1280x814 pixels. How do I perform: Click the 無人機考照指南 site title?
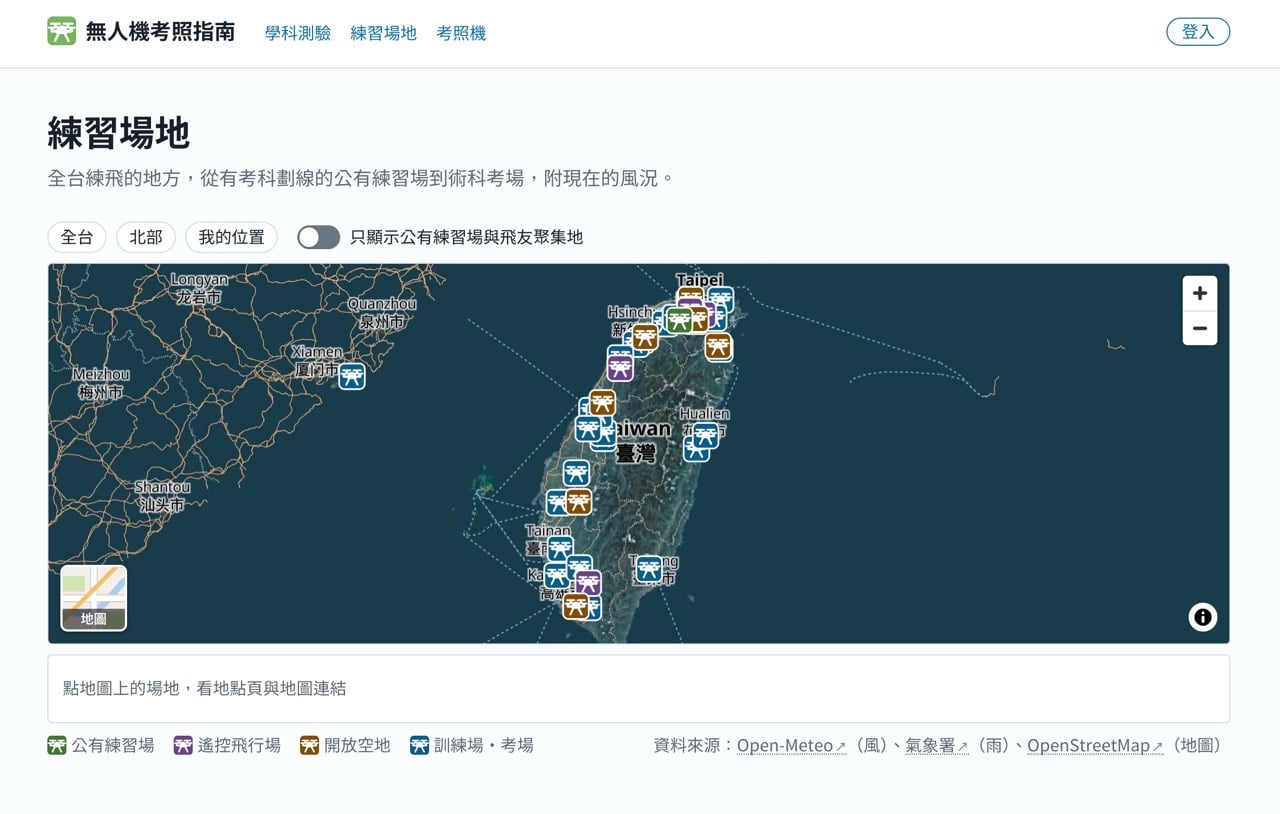tap(160, 32)
